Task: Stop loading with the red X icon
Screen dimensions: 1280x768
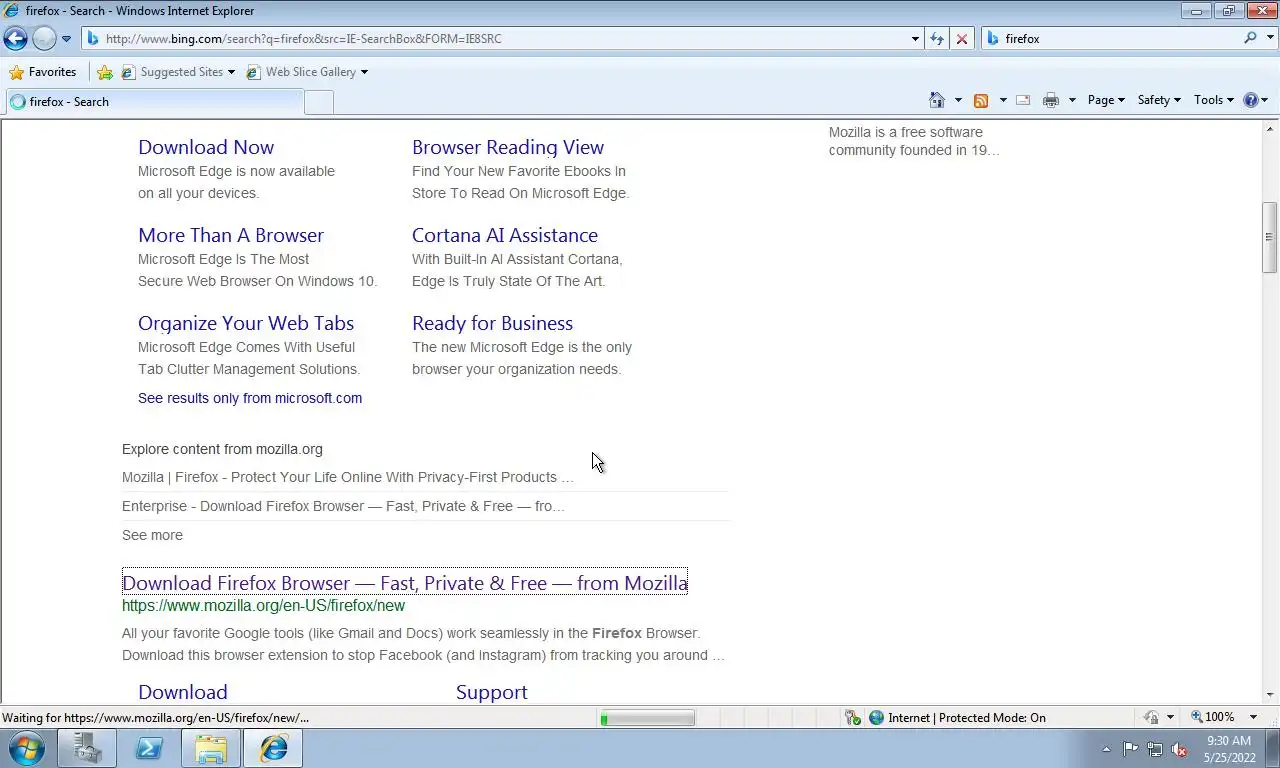Action: coord(962,39)
